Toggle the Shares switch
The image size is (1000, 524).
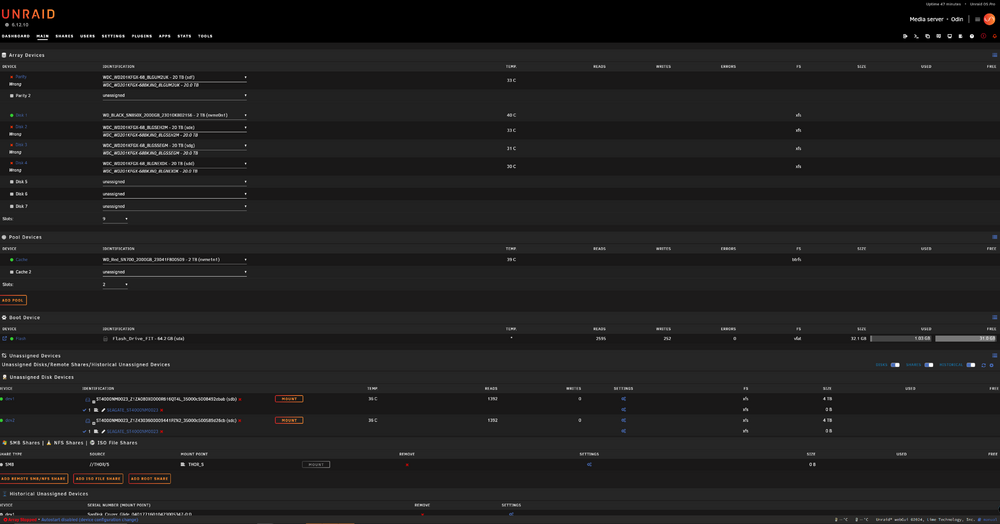tap(929, 365)
